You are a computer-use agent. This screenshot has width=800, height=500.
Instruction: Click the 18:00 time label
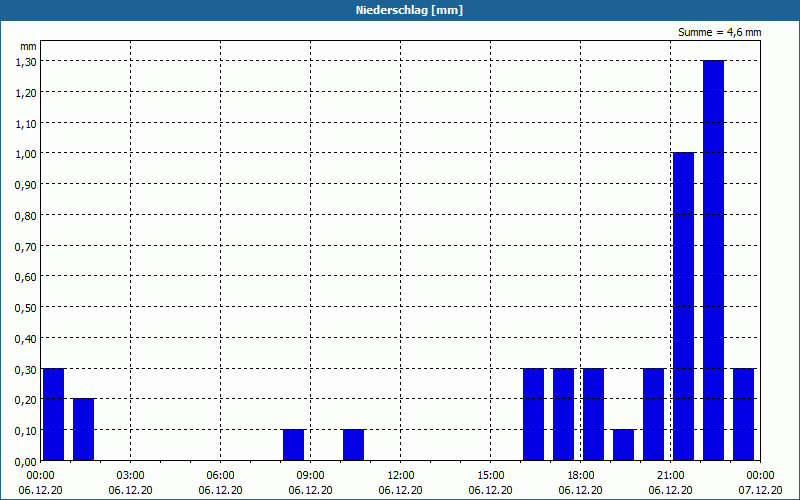[581, 476]
